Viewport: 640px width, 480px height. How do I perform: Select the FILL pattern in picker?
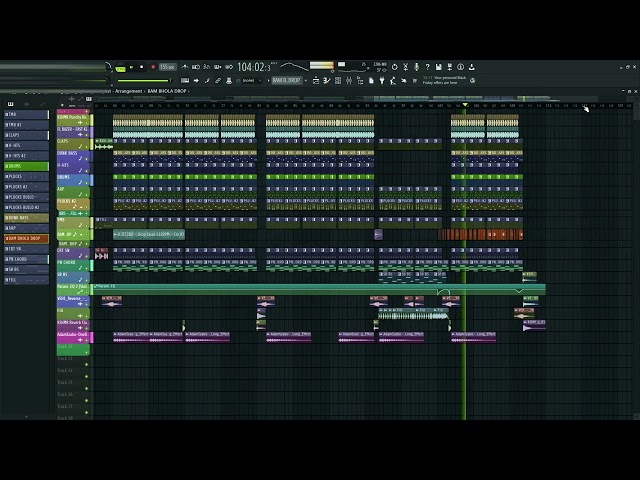27,280
